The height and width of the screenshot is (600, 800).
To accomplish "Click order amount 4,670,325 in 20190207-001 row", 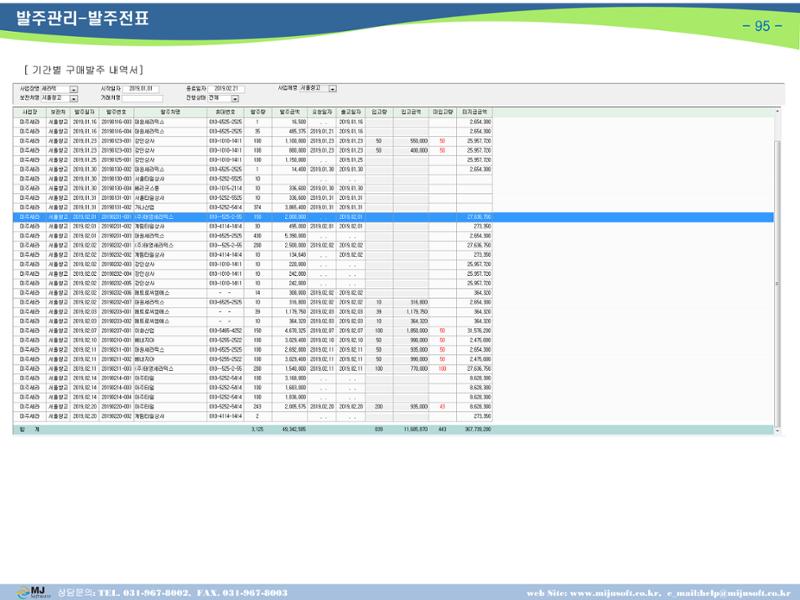I will click(x=295, y=331).
